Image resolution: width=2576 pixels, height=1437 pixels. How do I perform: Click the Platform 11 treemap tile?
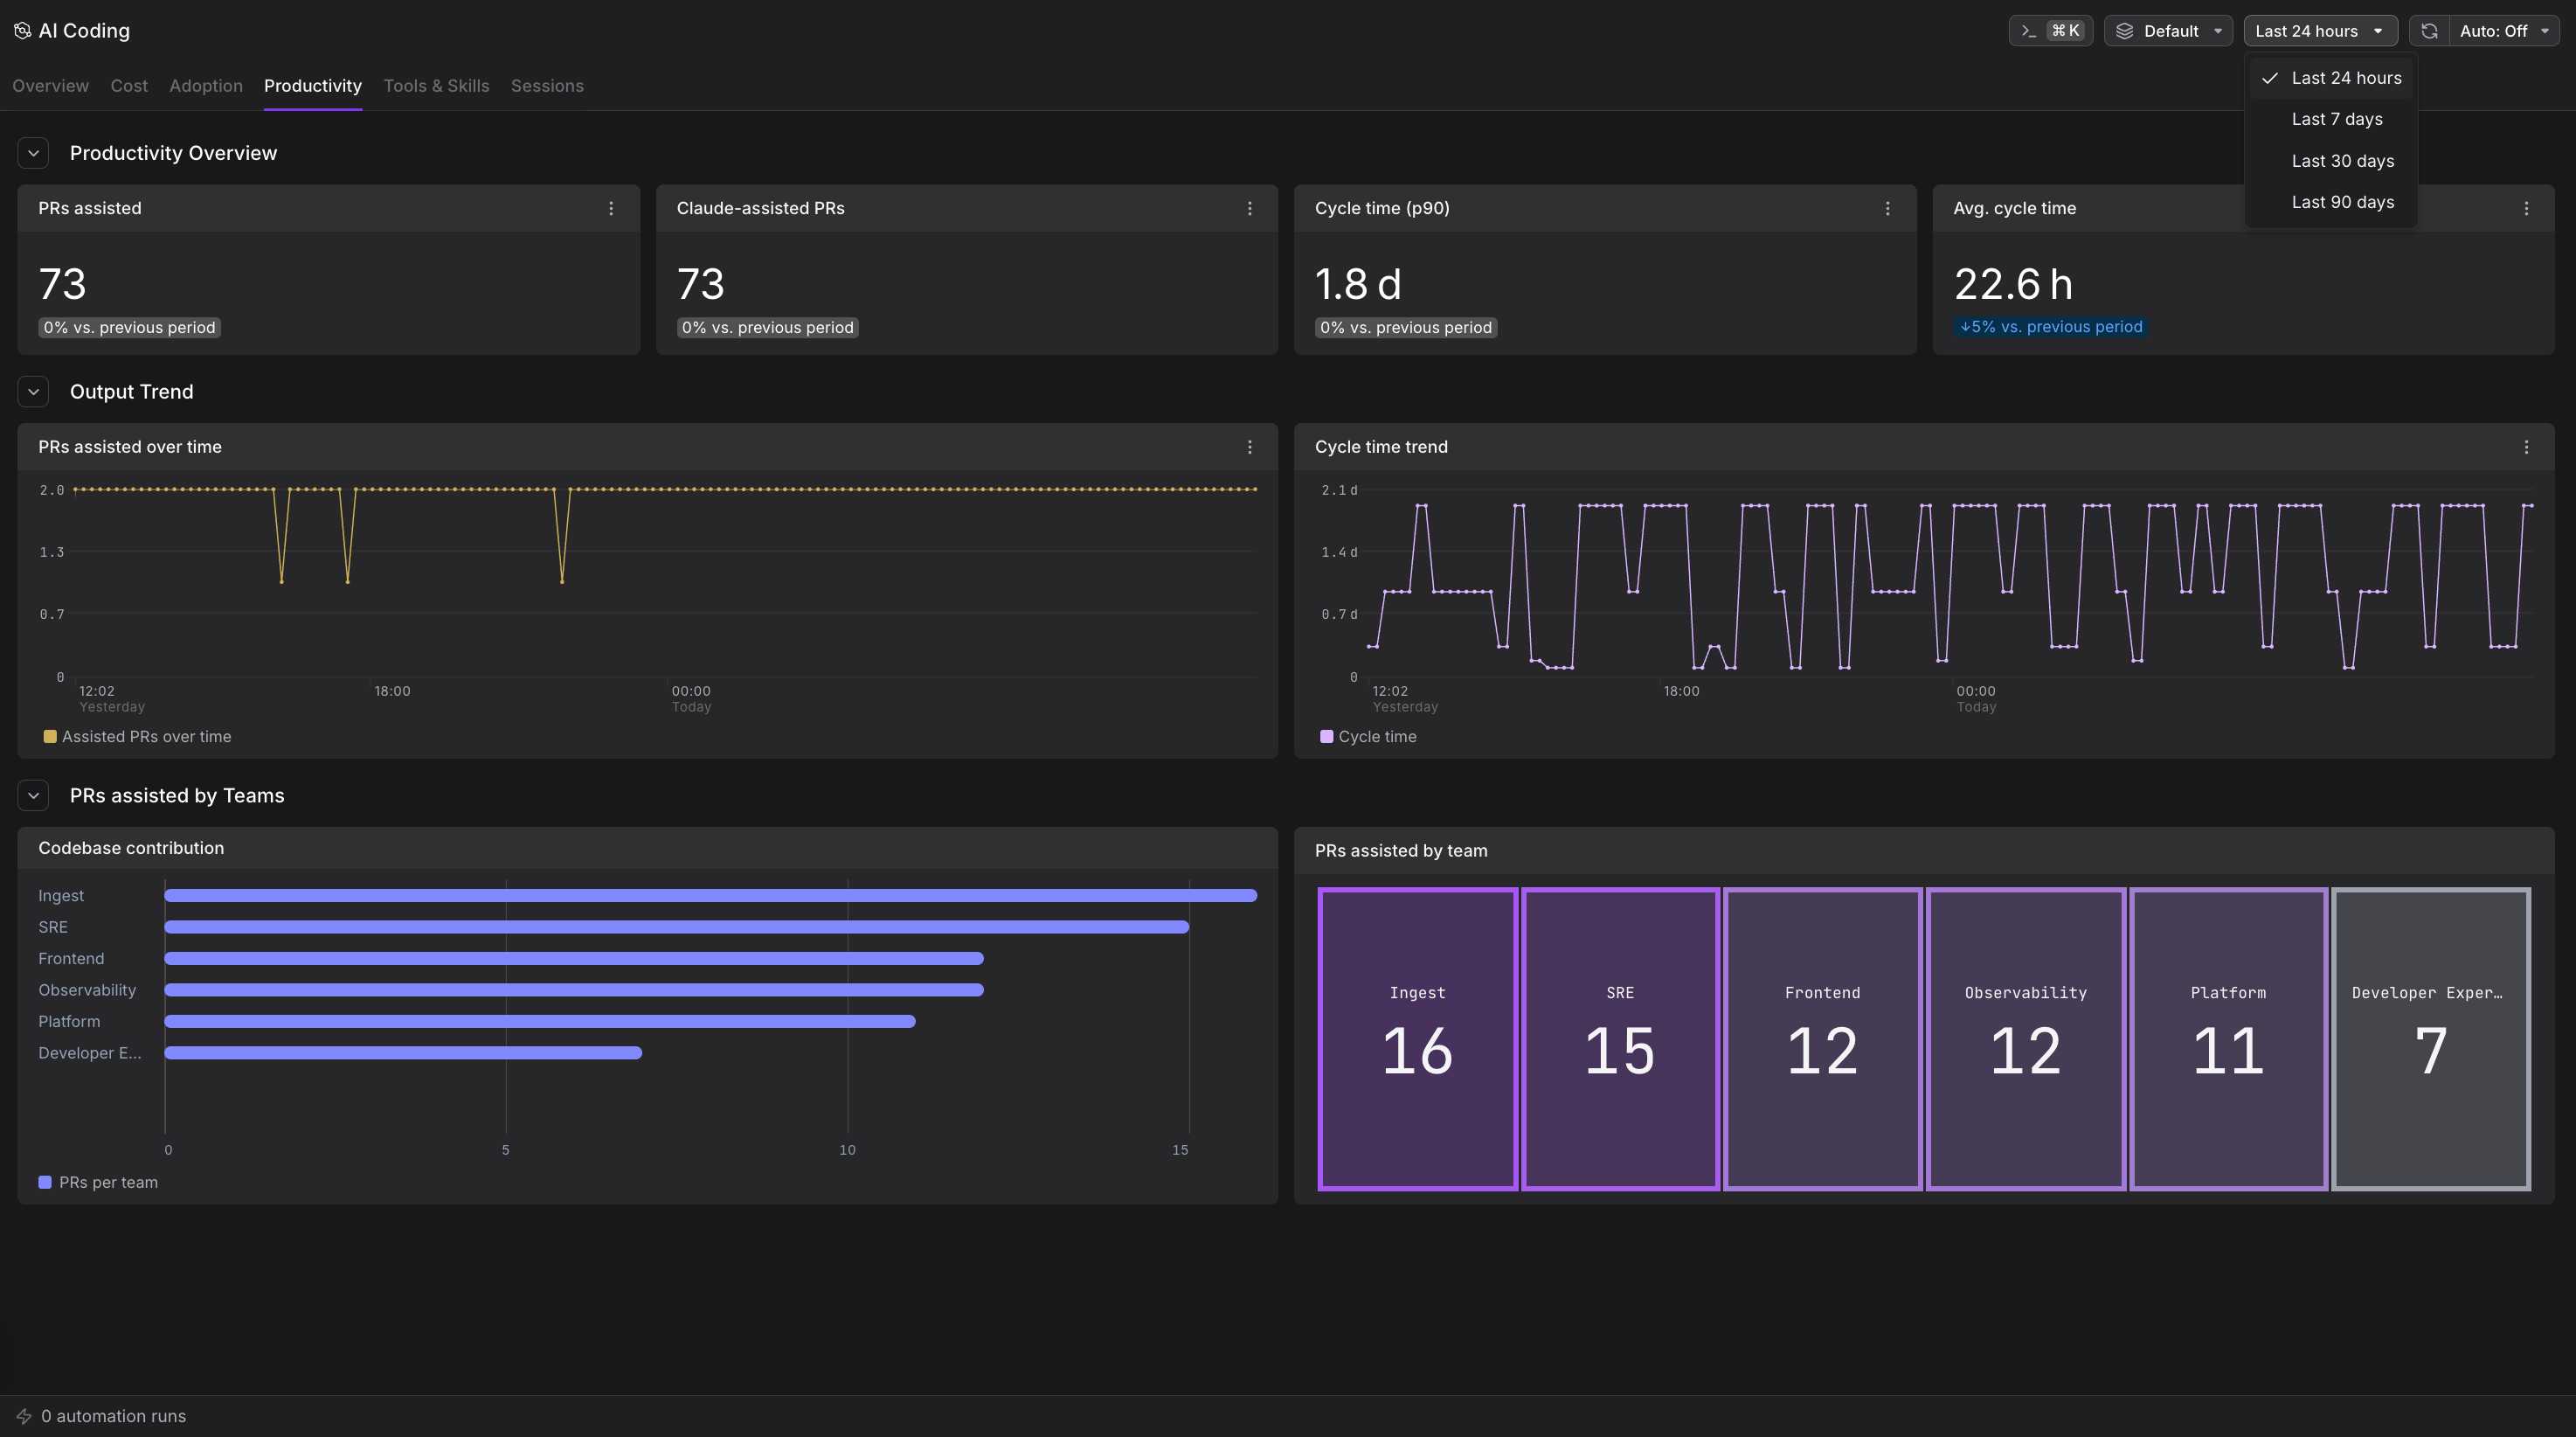2228,1039
